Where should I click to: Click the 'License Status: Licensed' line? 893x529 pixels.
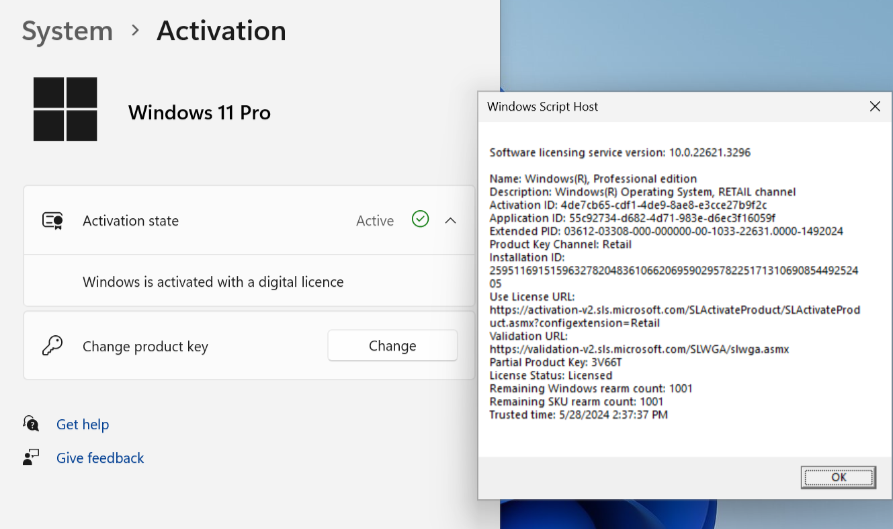point(551,375)
